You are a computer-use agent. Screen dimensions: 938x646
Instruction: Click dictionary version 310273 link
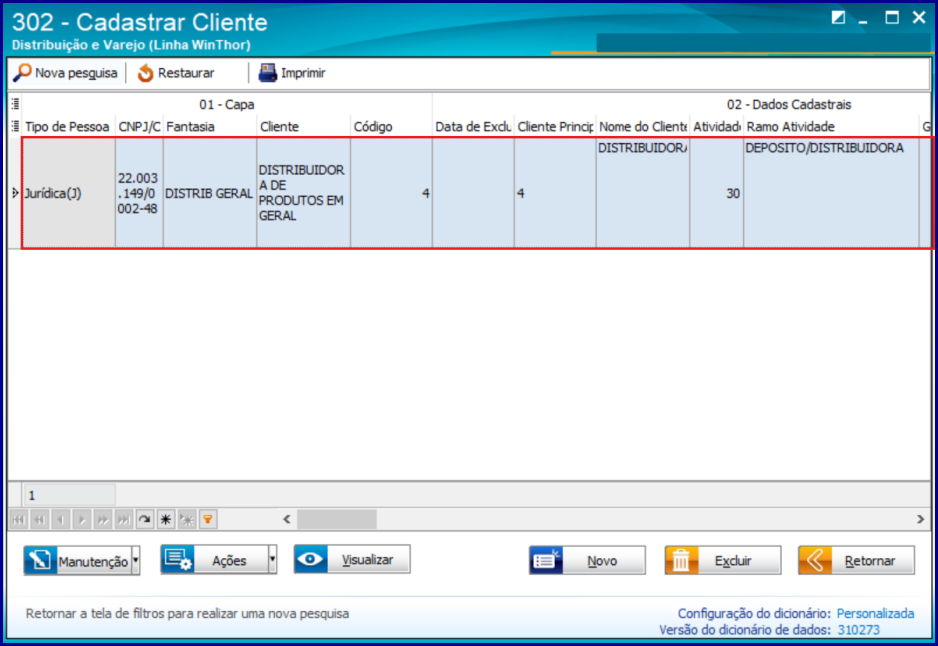[x=858, y=629]
